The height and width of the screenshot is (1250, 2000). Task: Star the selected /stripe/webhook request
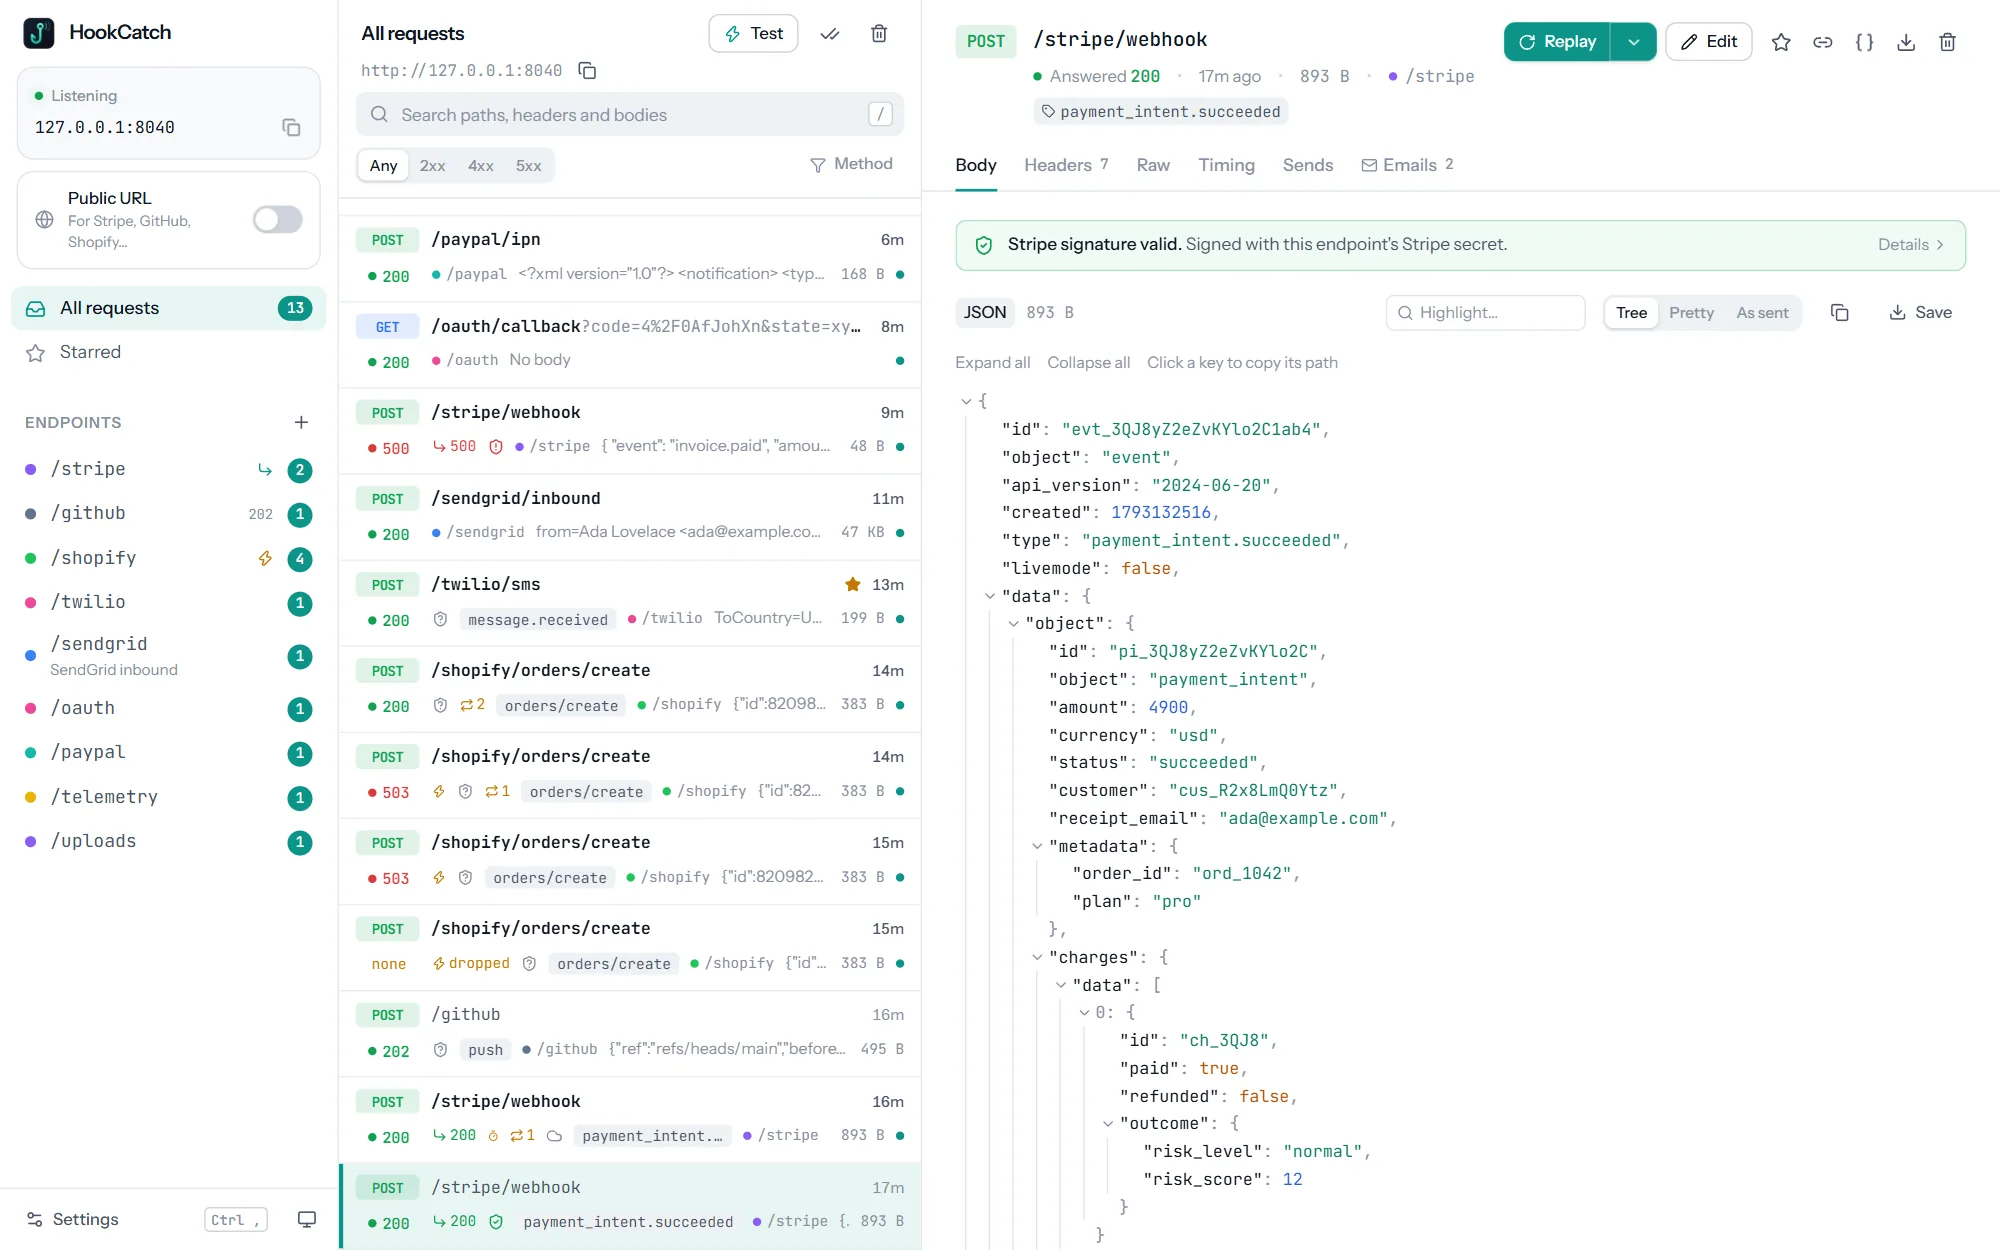1781,42
